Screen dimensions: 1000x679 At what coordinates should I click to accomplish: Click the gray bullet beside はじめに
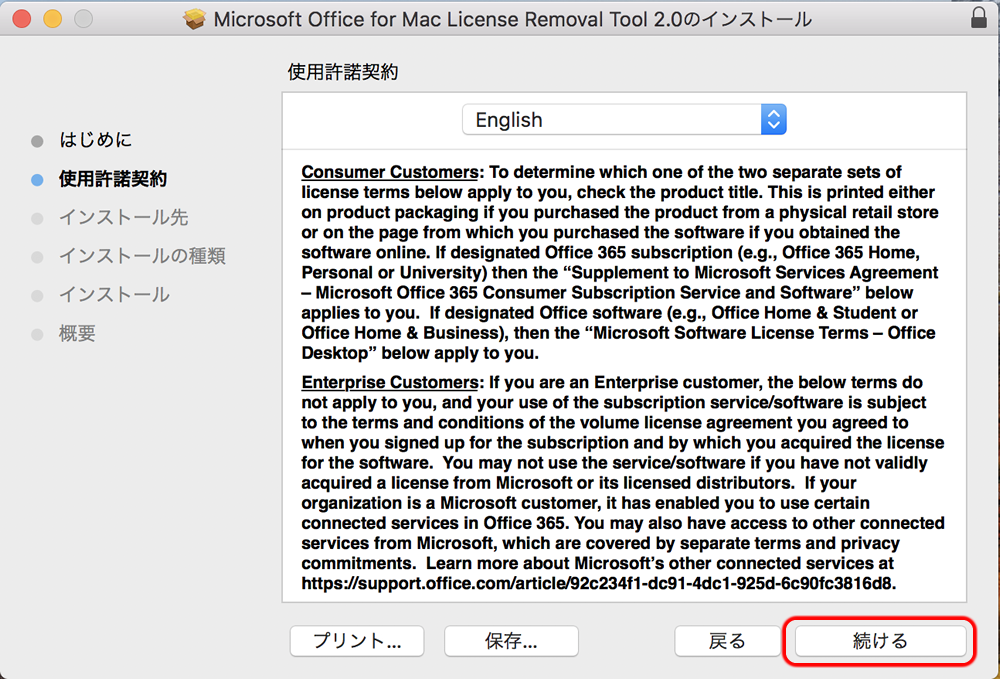37,142
